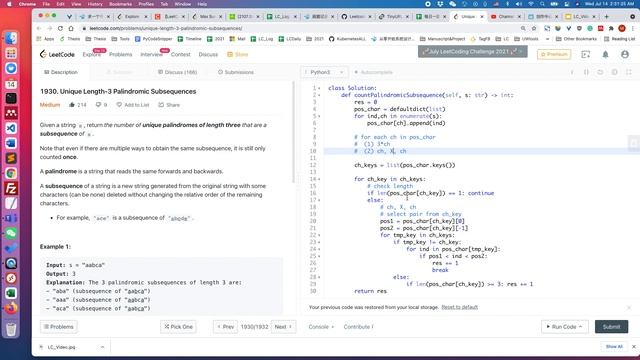Viewport: 640px width, 360px height.
Task: Open the Explore navigation item
Action: [x=91, y=54]
